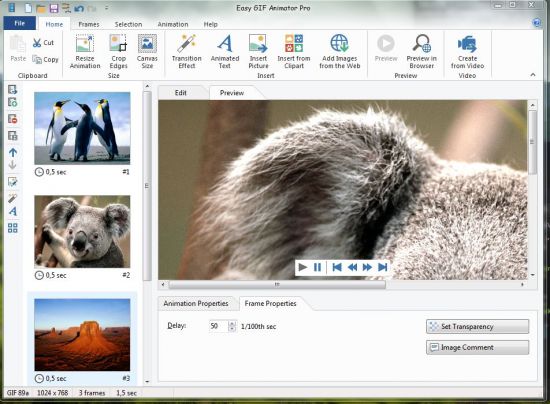Click the ribbon Preview play icon
The height and width of the screenshot is (404, 550).
point(386,43)
